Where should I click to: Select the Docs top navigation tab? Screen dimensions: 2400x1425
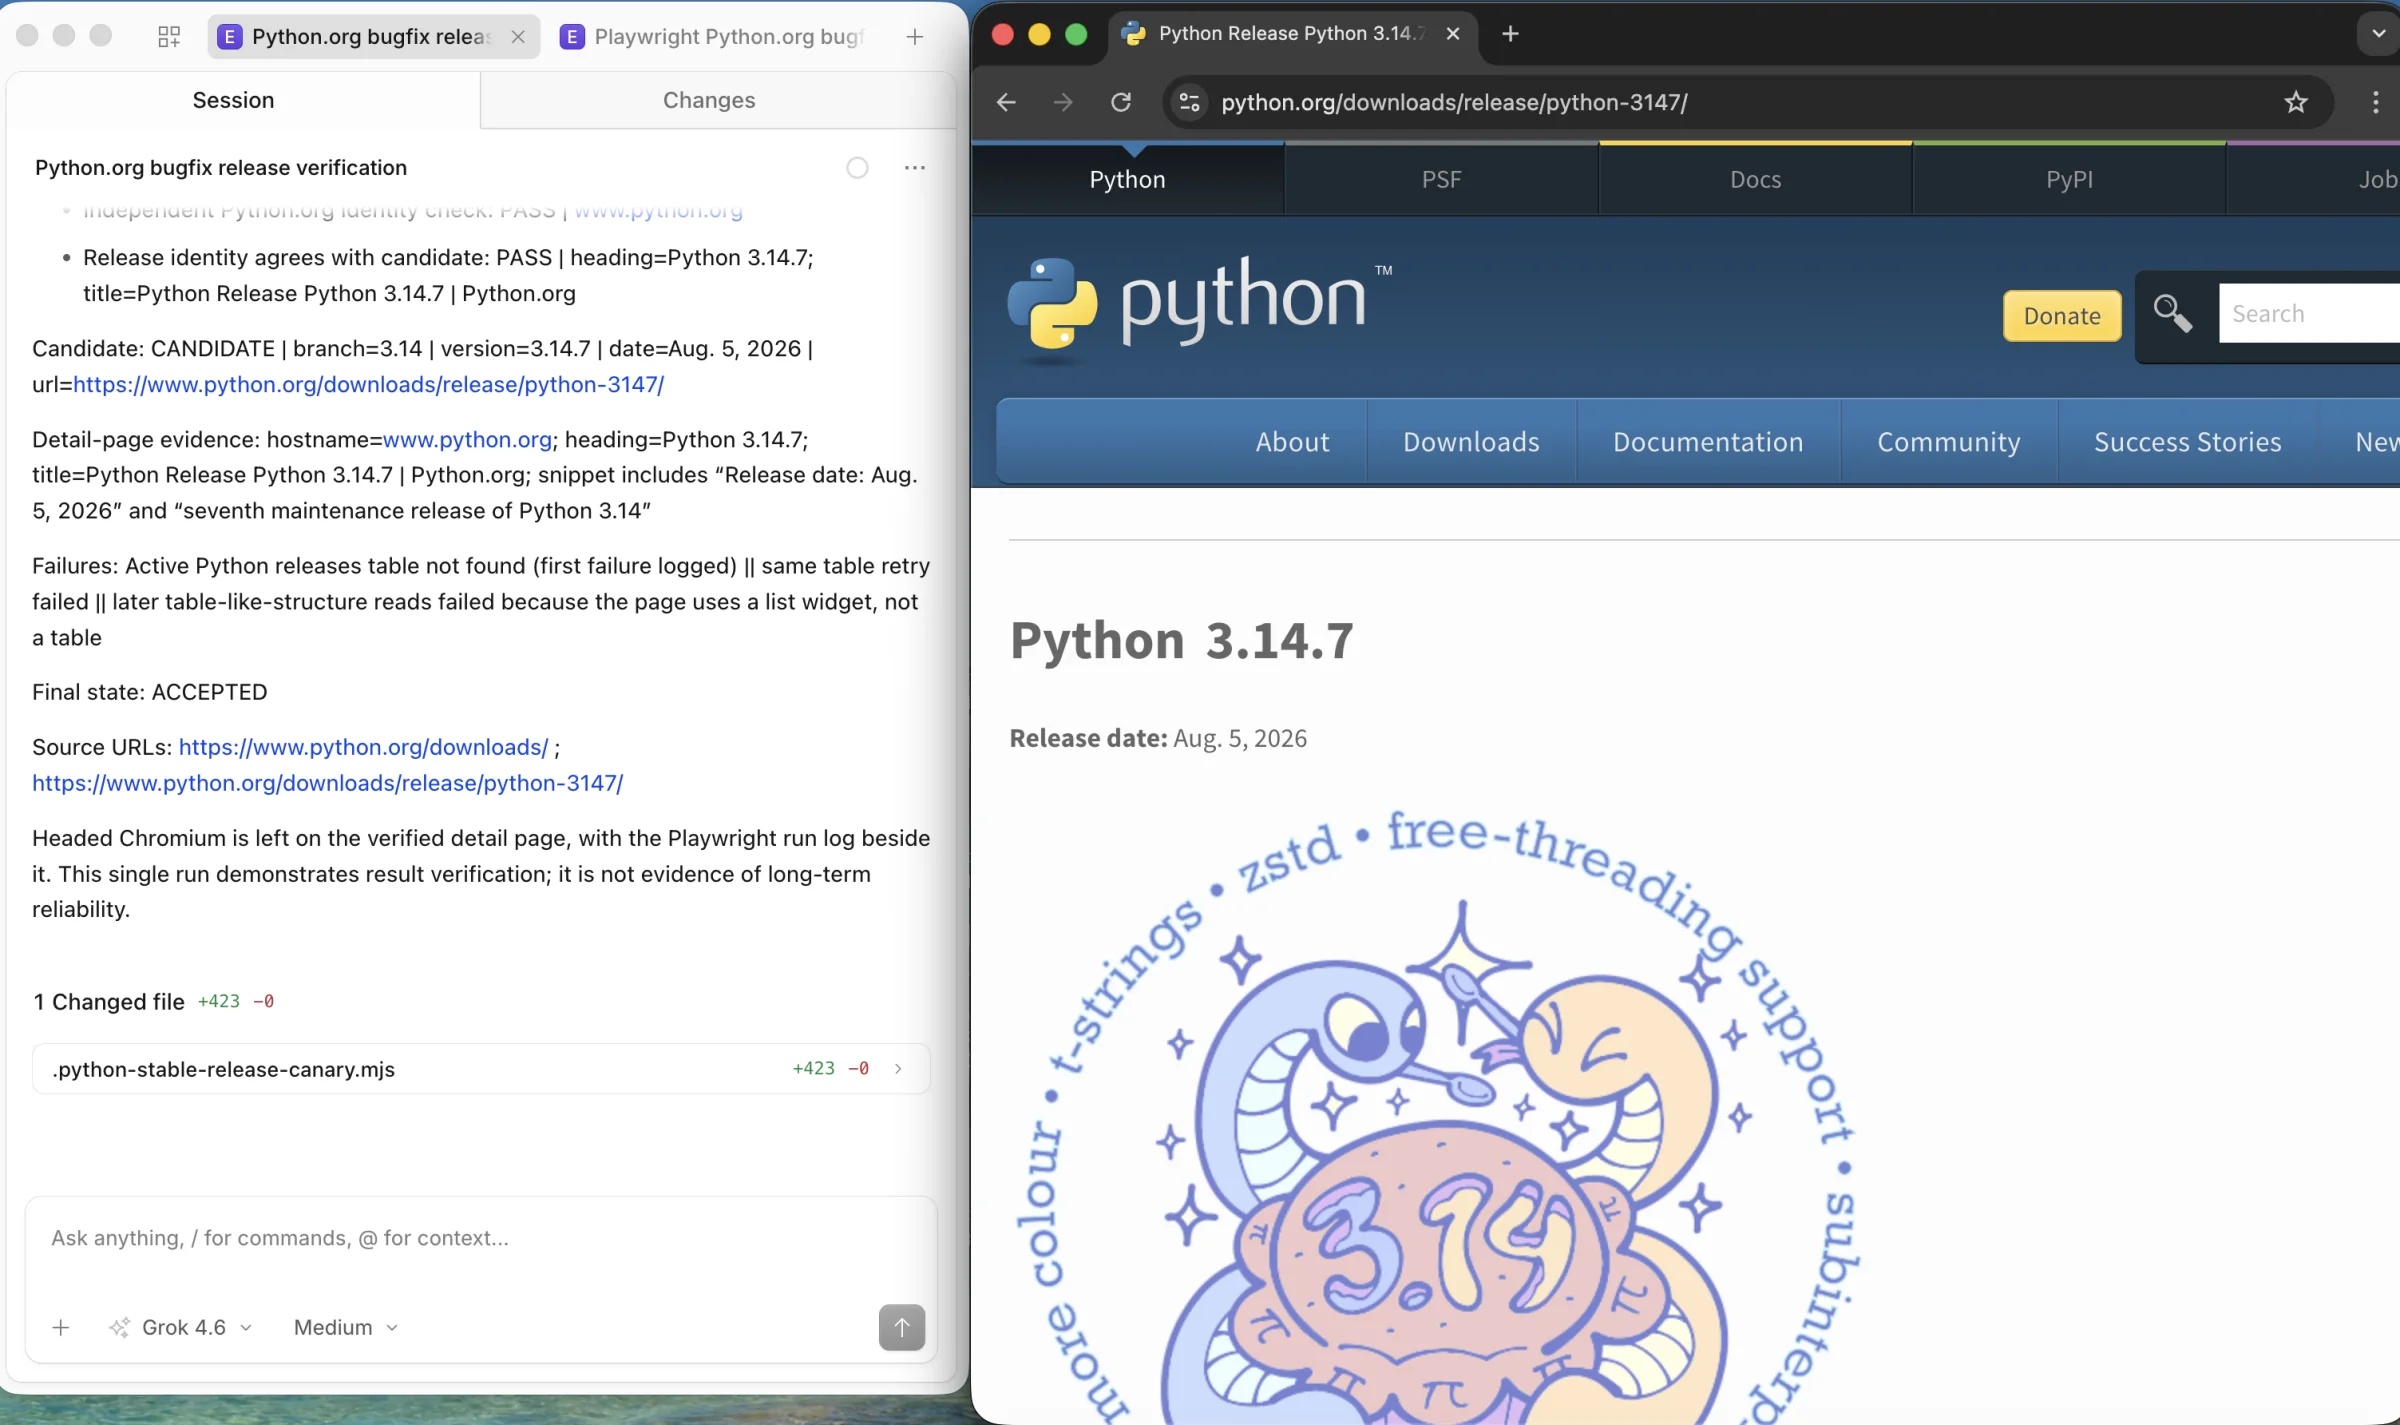(1755, 179)
